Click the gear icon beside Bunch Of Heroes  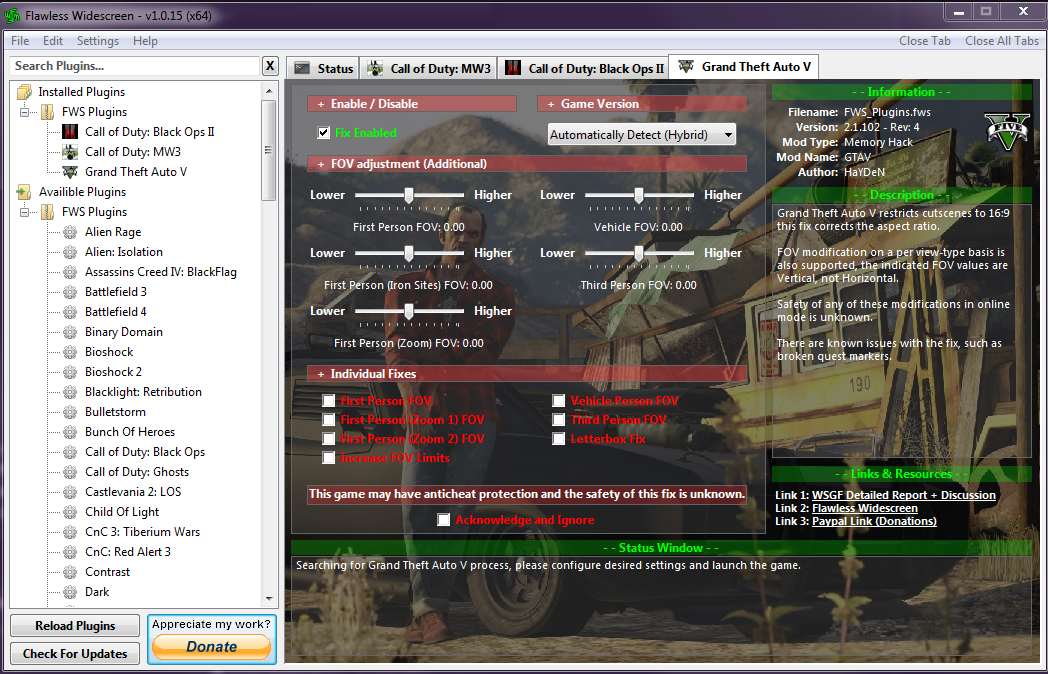70,432
